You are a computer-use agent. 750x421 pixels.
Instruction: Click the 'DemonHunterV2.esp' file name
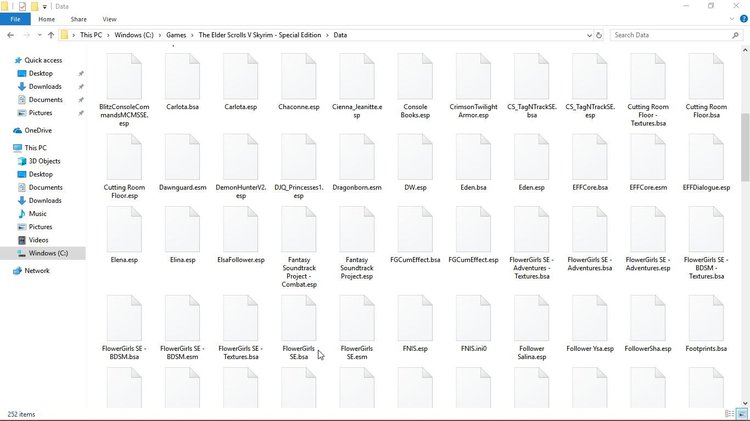point(241,191)
